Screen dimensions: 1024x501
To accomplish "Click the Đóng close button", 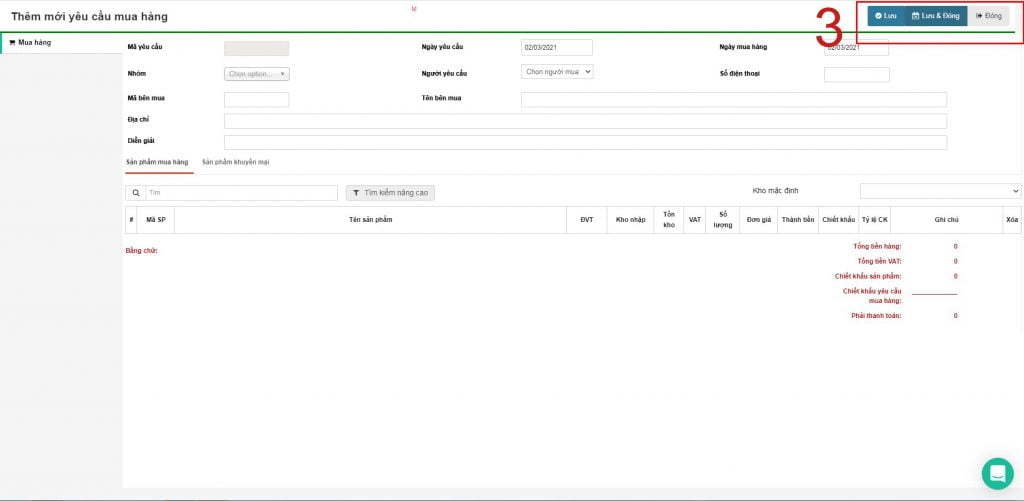I will coord(988,16).
